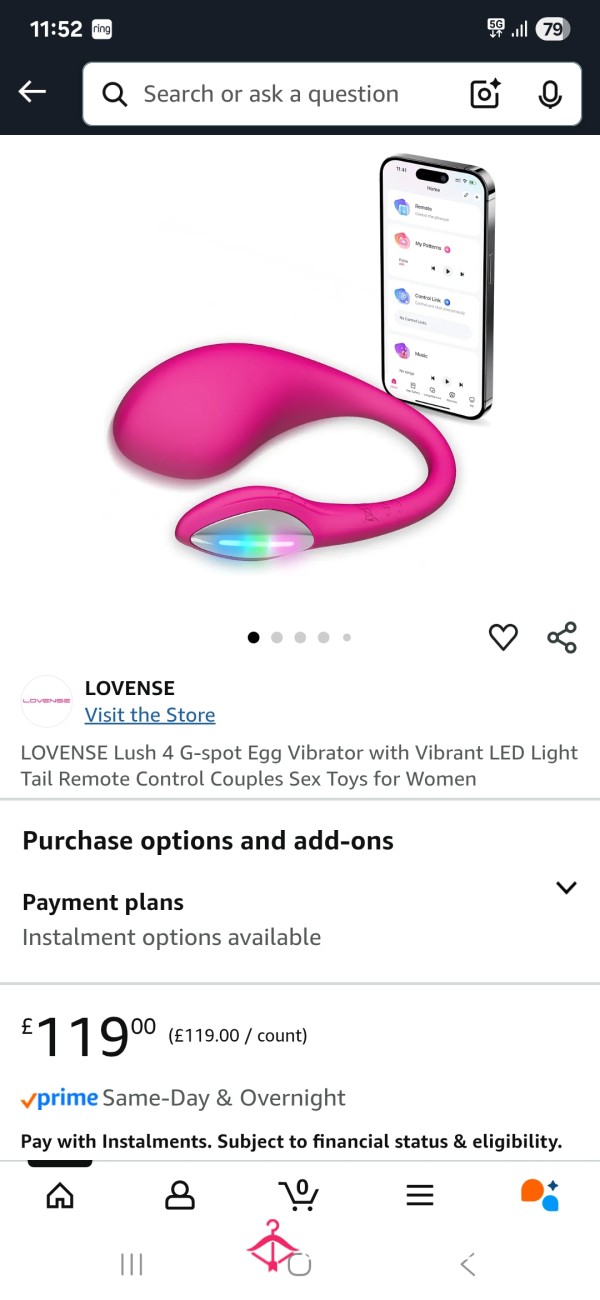Tap the back arrow icon

32,93
